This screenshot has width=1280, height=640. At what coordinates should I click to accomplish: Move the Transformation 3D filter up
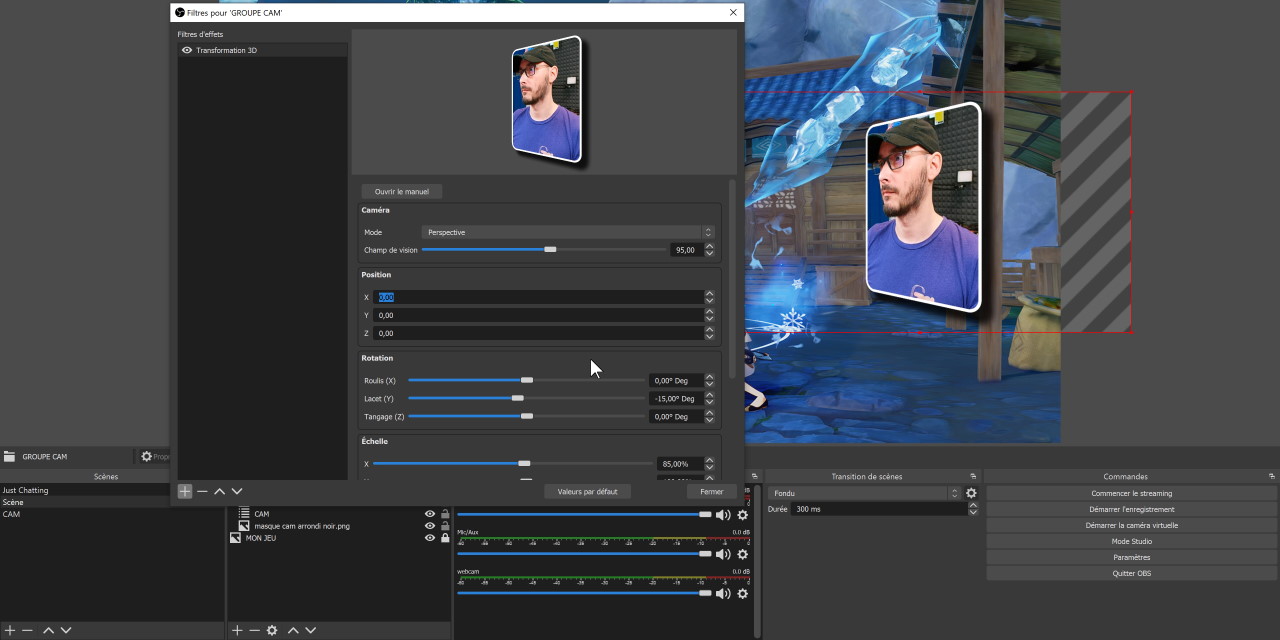[x=220, y=491]
